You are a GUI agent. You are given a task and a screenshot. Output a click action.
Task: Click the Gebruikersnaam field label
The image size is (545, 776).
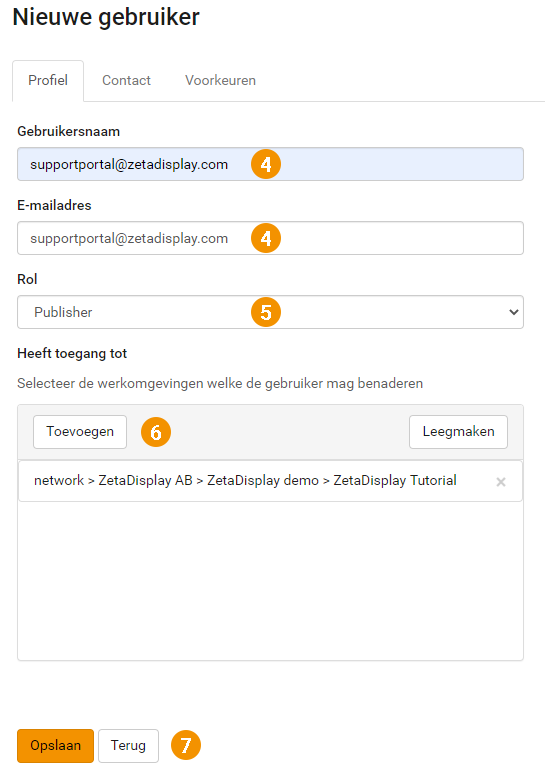[69, 131]
